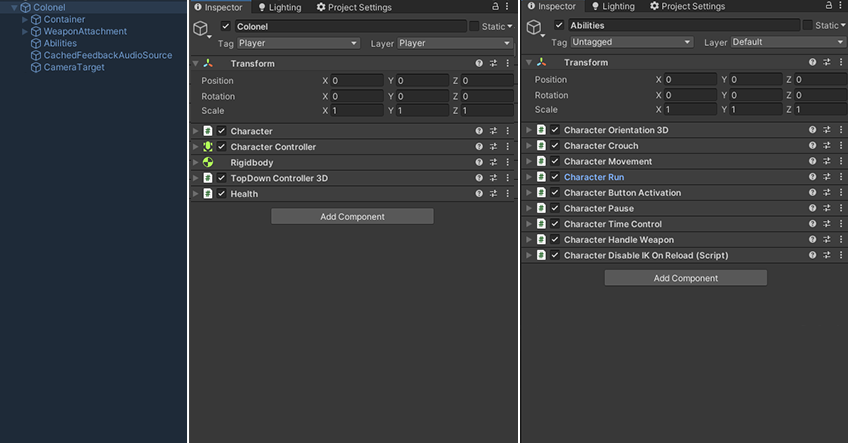848x443 pixels.
Task: Click Add Component in Colonel inspector
Action: pyautogui.click(x=352, y=216)
